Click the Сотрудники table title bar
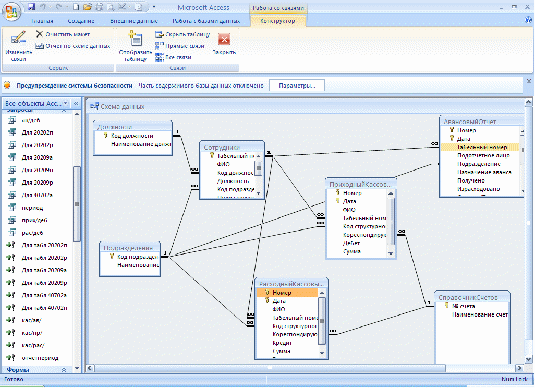Image resolution: width=535 pixels, height=388 pixels. click(x=232, y=147)
